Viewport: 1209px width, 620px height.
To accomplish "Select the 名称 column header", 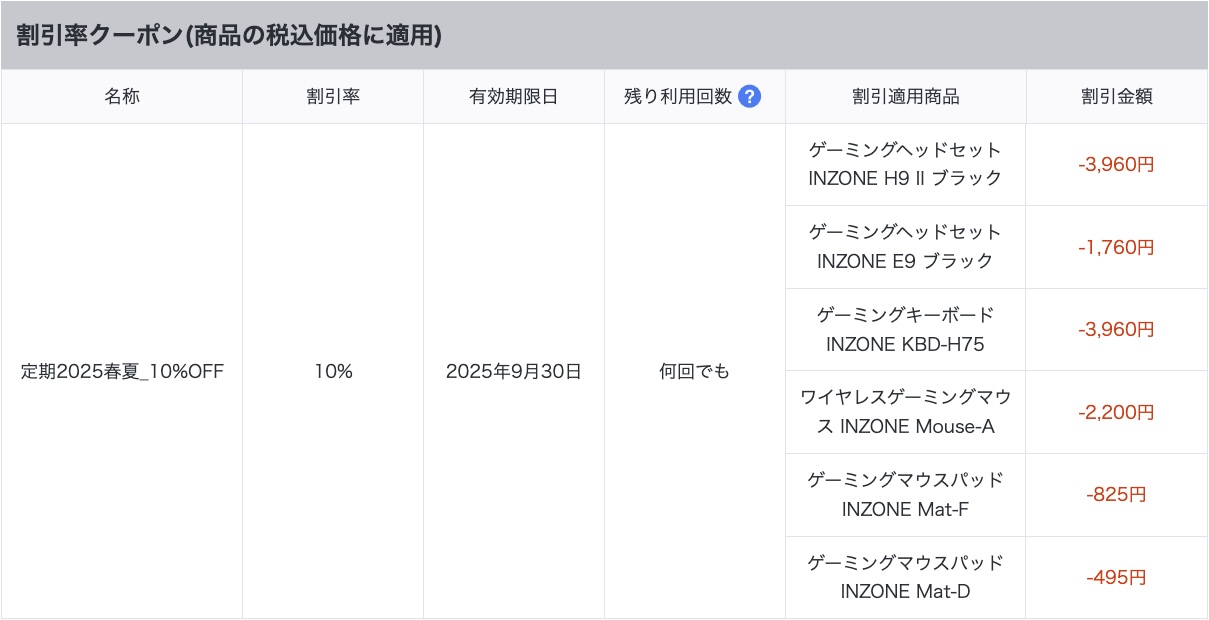I will pos(122,97).
